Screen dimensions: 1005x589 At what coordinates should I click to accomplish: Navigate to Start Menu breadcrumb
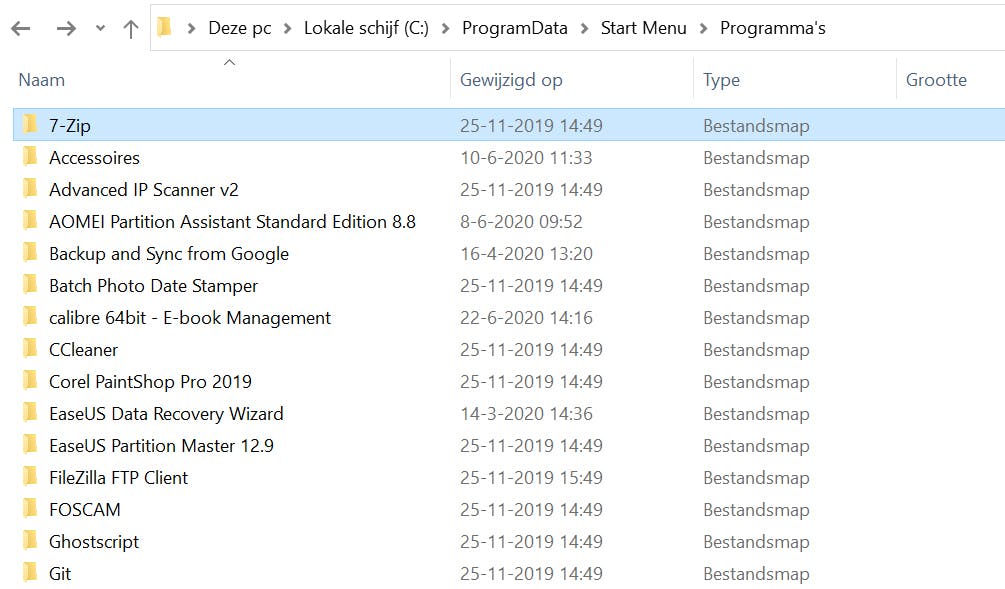[x=644, y=28]
